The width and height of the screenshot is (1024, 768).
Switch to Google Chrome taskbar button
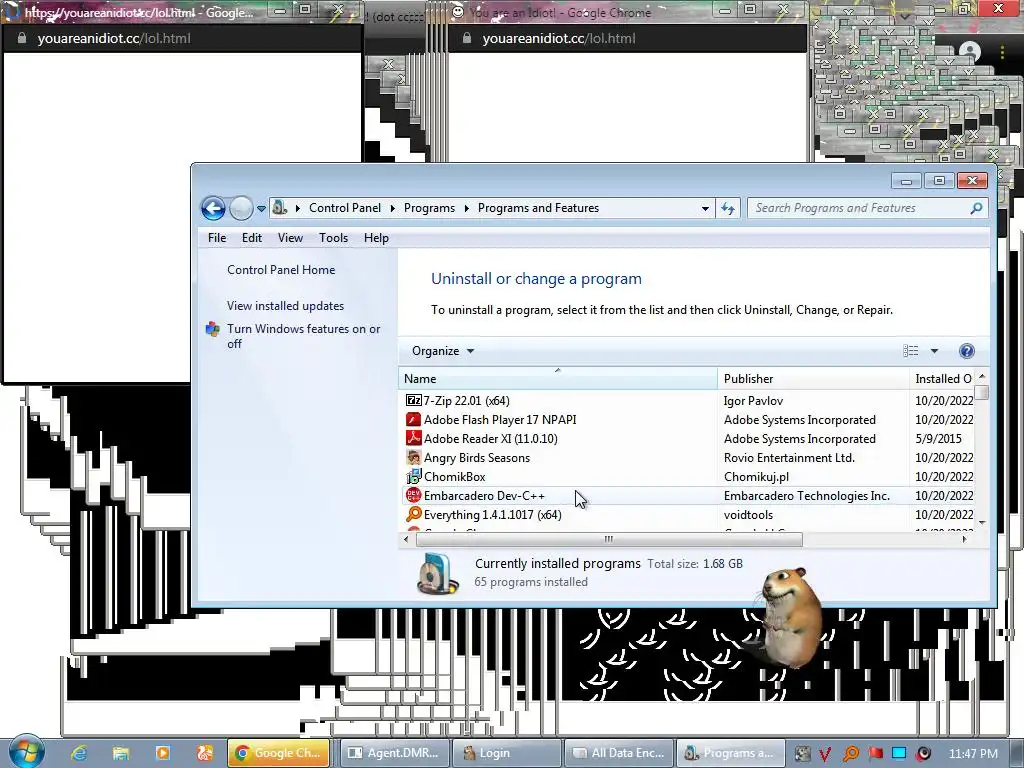point(279,753)
